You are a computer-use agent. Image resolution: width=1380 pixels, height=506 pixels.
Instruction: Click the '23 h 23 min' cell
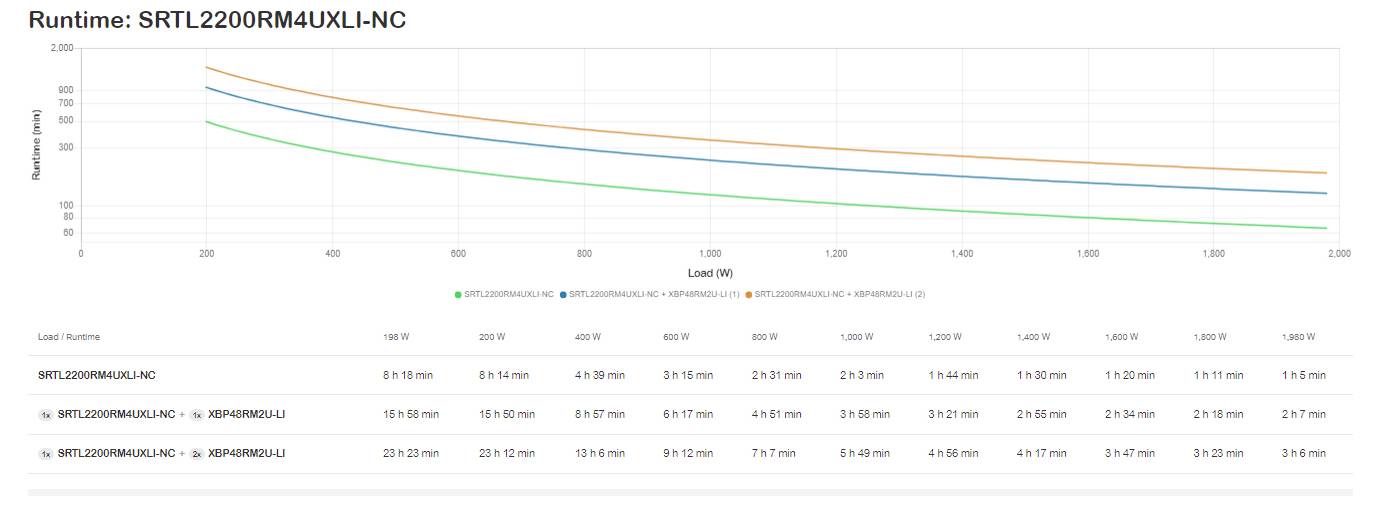(x=411, y=453)
